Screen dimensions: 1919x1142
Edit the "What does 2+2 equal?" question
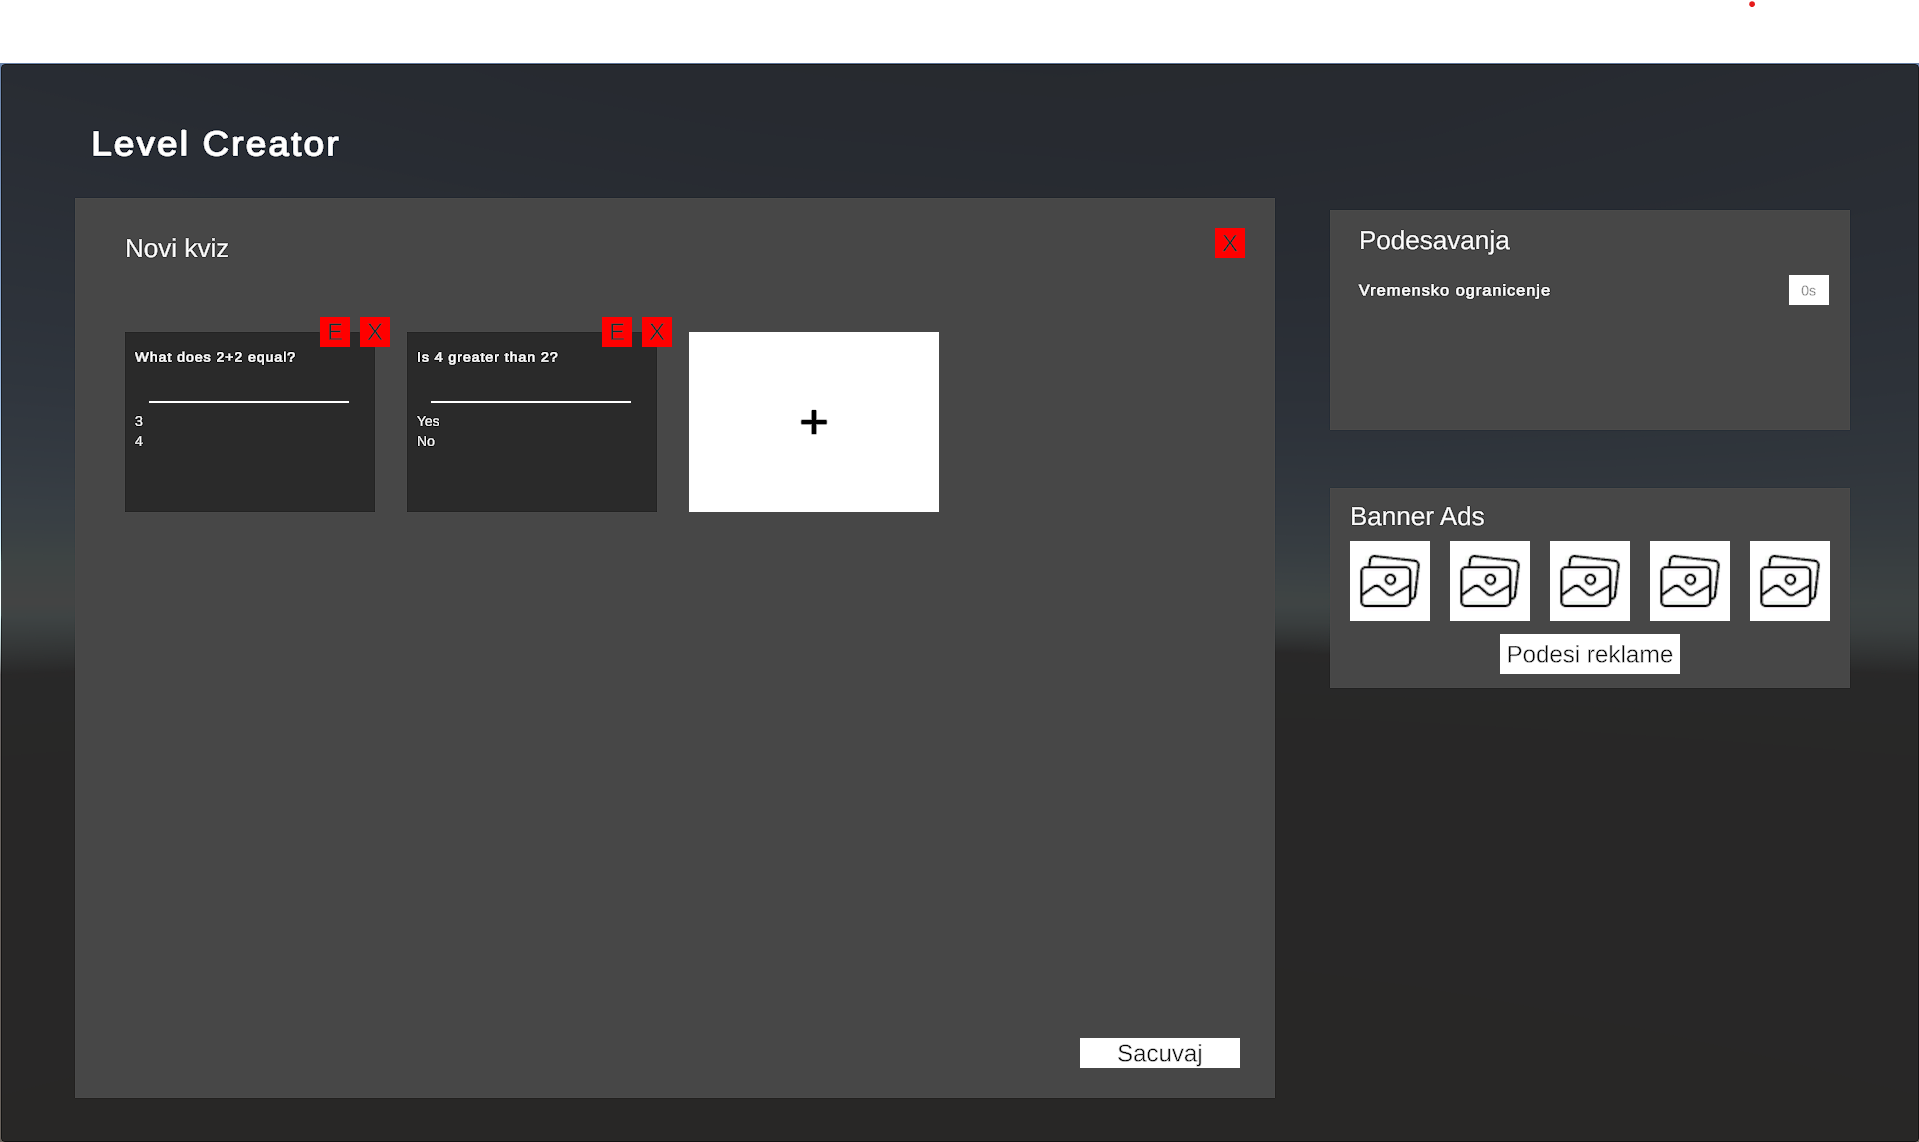tap(335, 332)
